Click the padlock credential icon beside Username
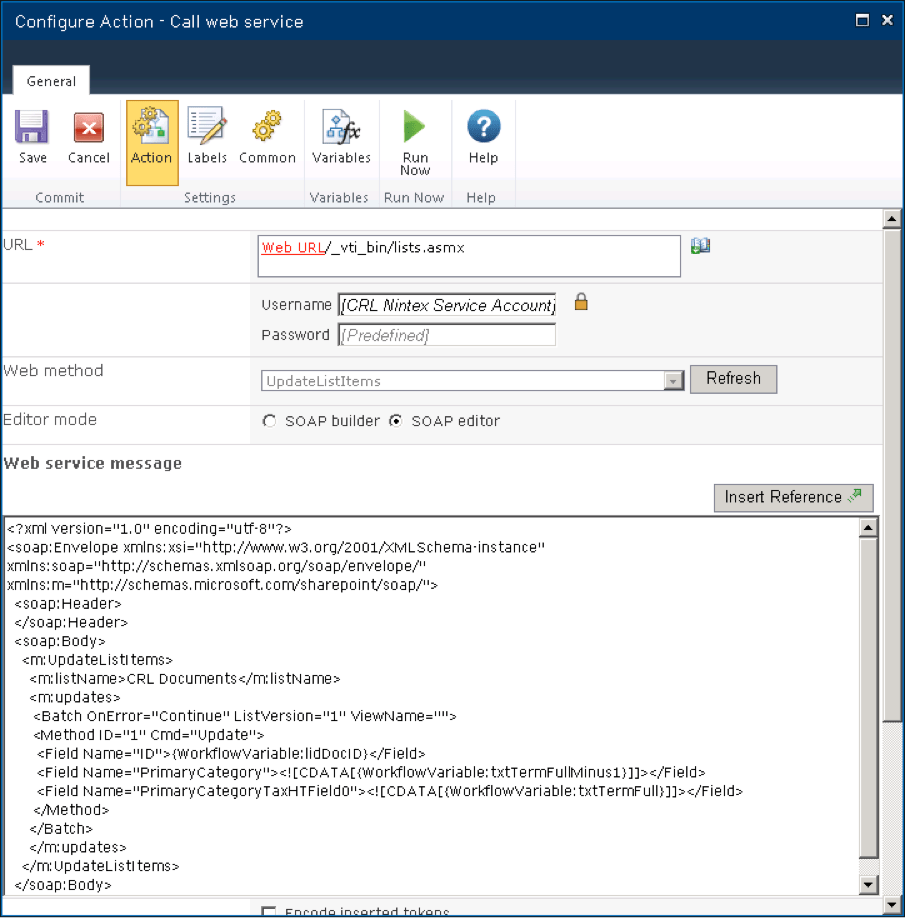The height and width of the screenshot is (918, 905). 581,302
